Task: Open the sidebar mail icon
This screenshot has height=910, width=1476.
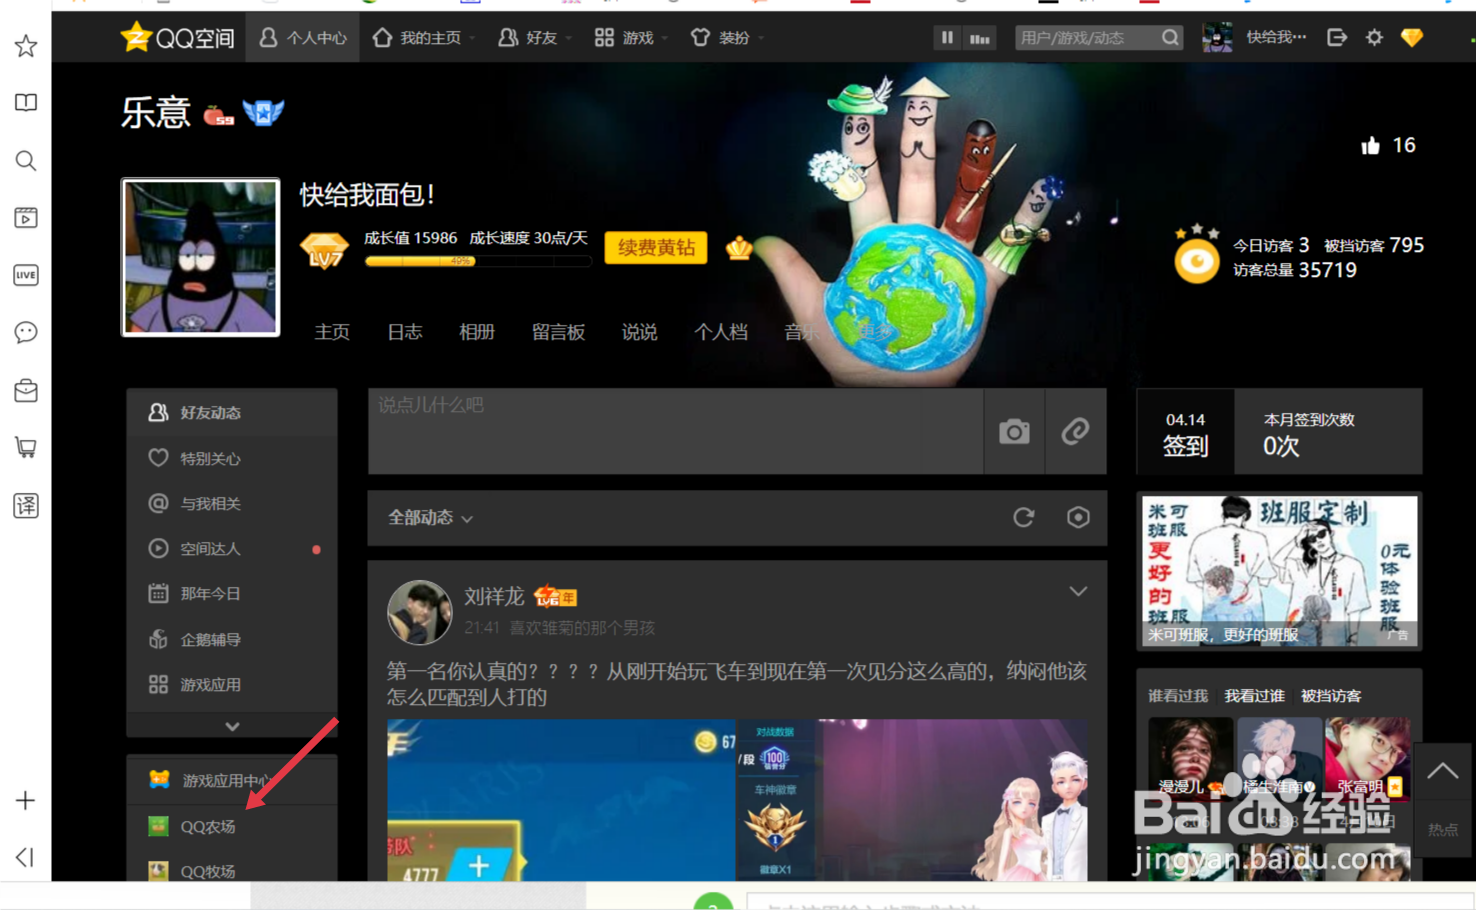Action: pyautogui.click(x=26, y=390)
